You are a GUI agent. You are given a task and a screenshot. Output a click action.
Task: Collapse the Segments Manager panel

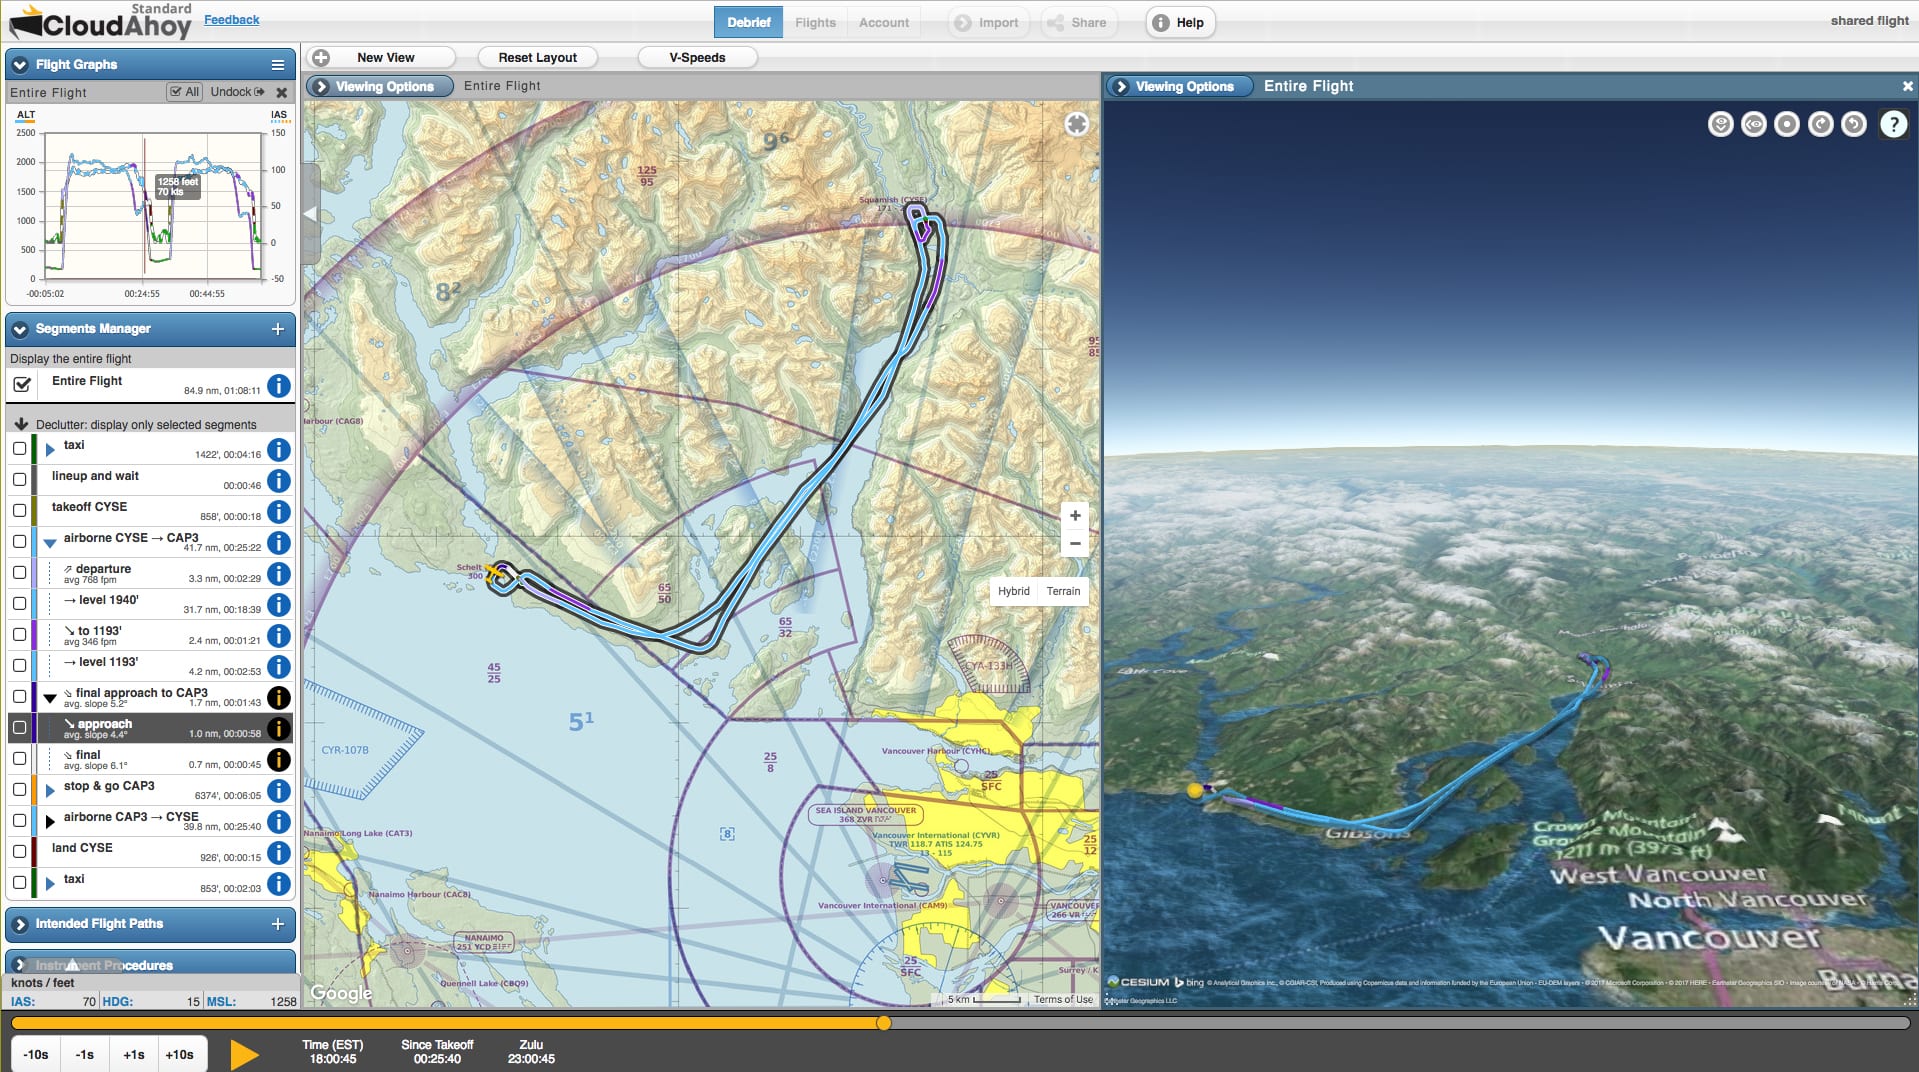[20, 329]
